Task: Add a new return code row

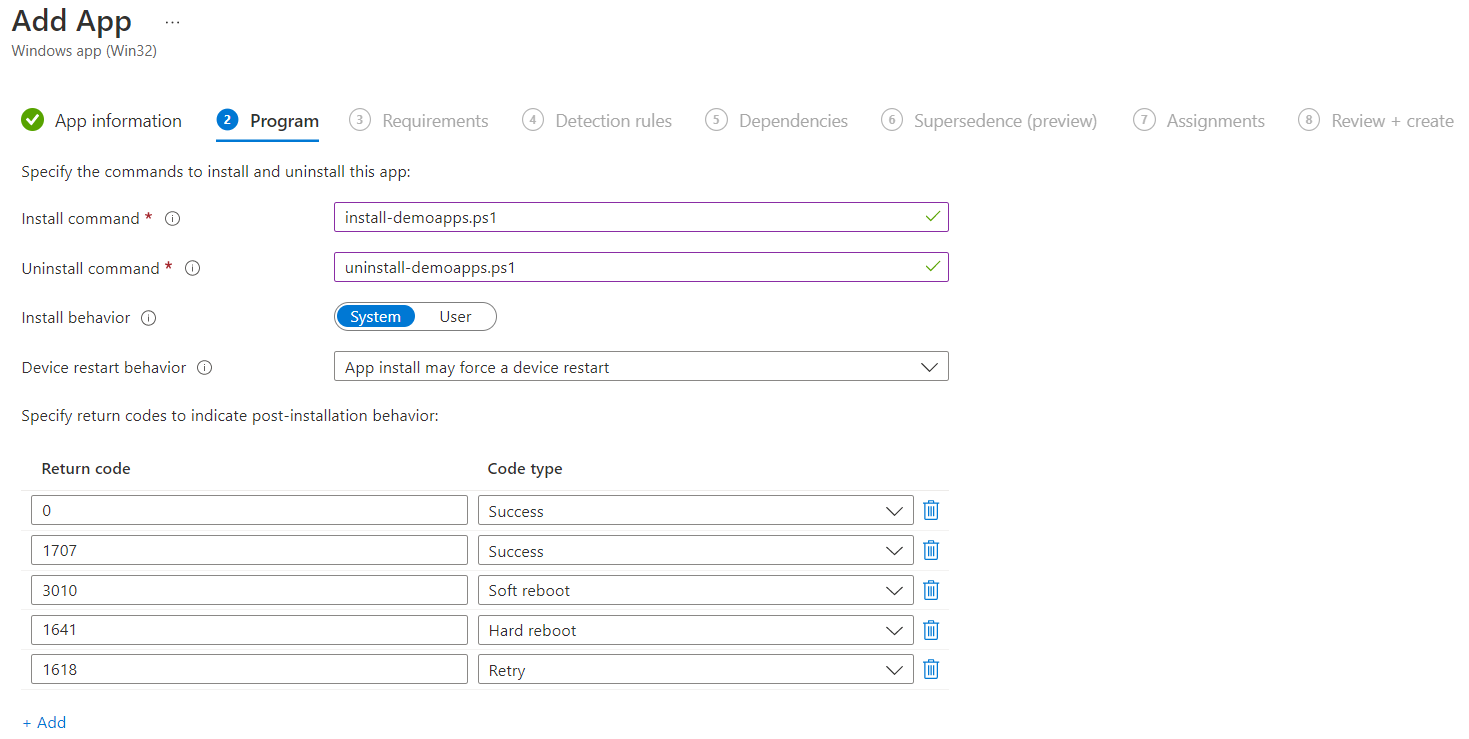Action: (x=44, y=722)
